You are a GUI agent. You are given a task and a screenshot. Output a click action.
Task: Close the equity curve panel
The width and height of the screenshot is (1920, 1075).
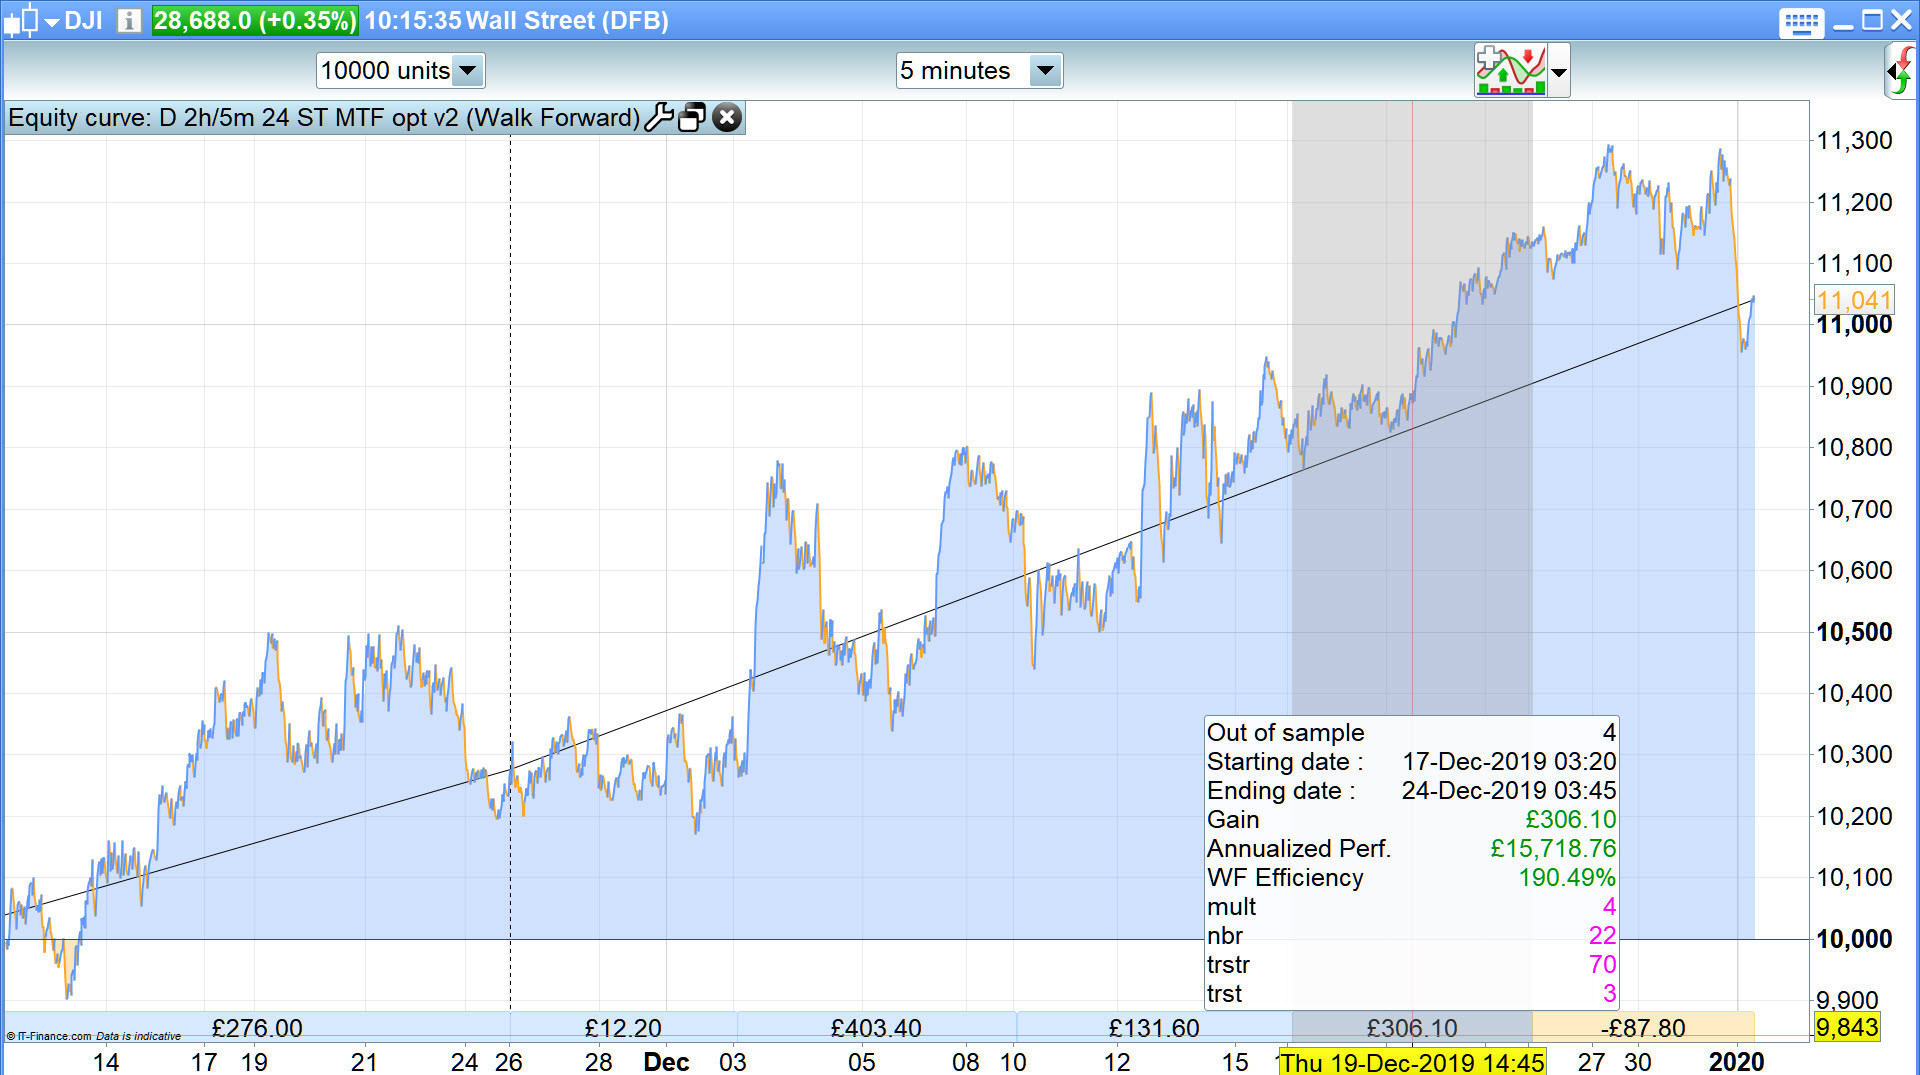click(727, 118)
